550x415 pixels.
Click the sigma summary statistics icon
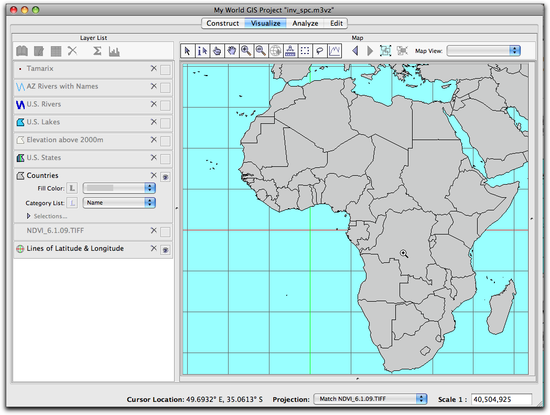pyautogui.click(x=97, y=51)
